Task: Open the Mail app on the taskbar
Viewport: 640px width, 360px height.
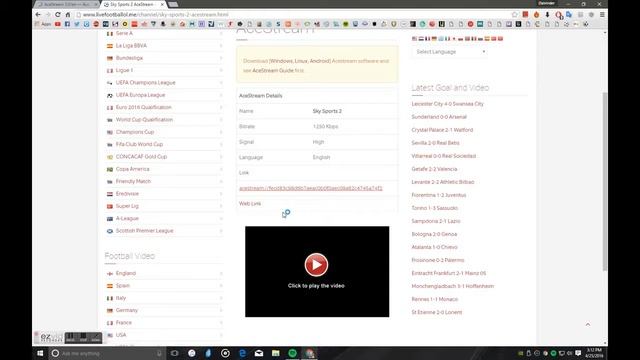Action: click(259, 353)
